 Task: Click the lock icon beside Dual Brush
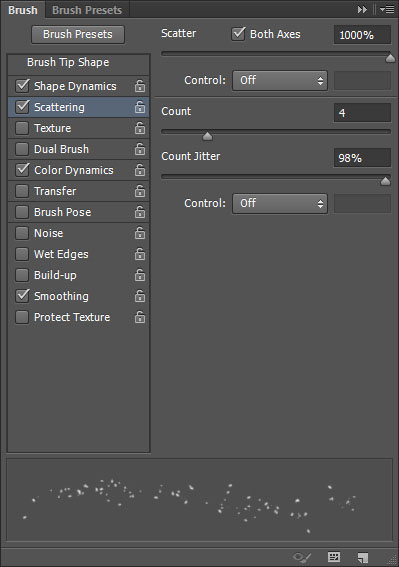(140, 149)
